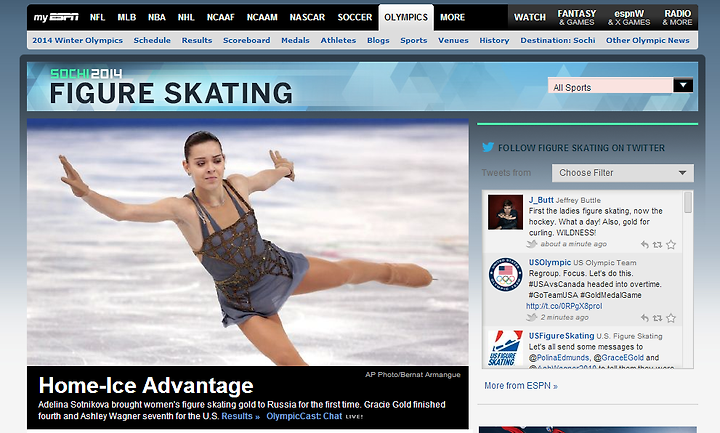Image resolution: width=720 pixels, height=433 pixels.
Task: Open OlympicCast: Chat link
Action: [304, 416]
